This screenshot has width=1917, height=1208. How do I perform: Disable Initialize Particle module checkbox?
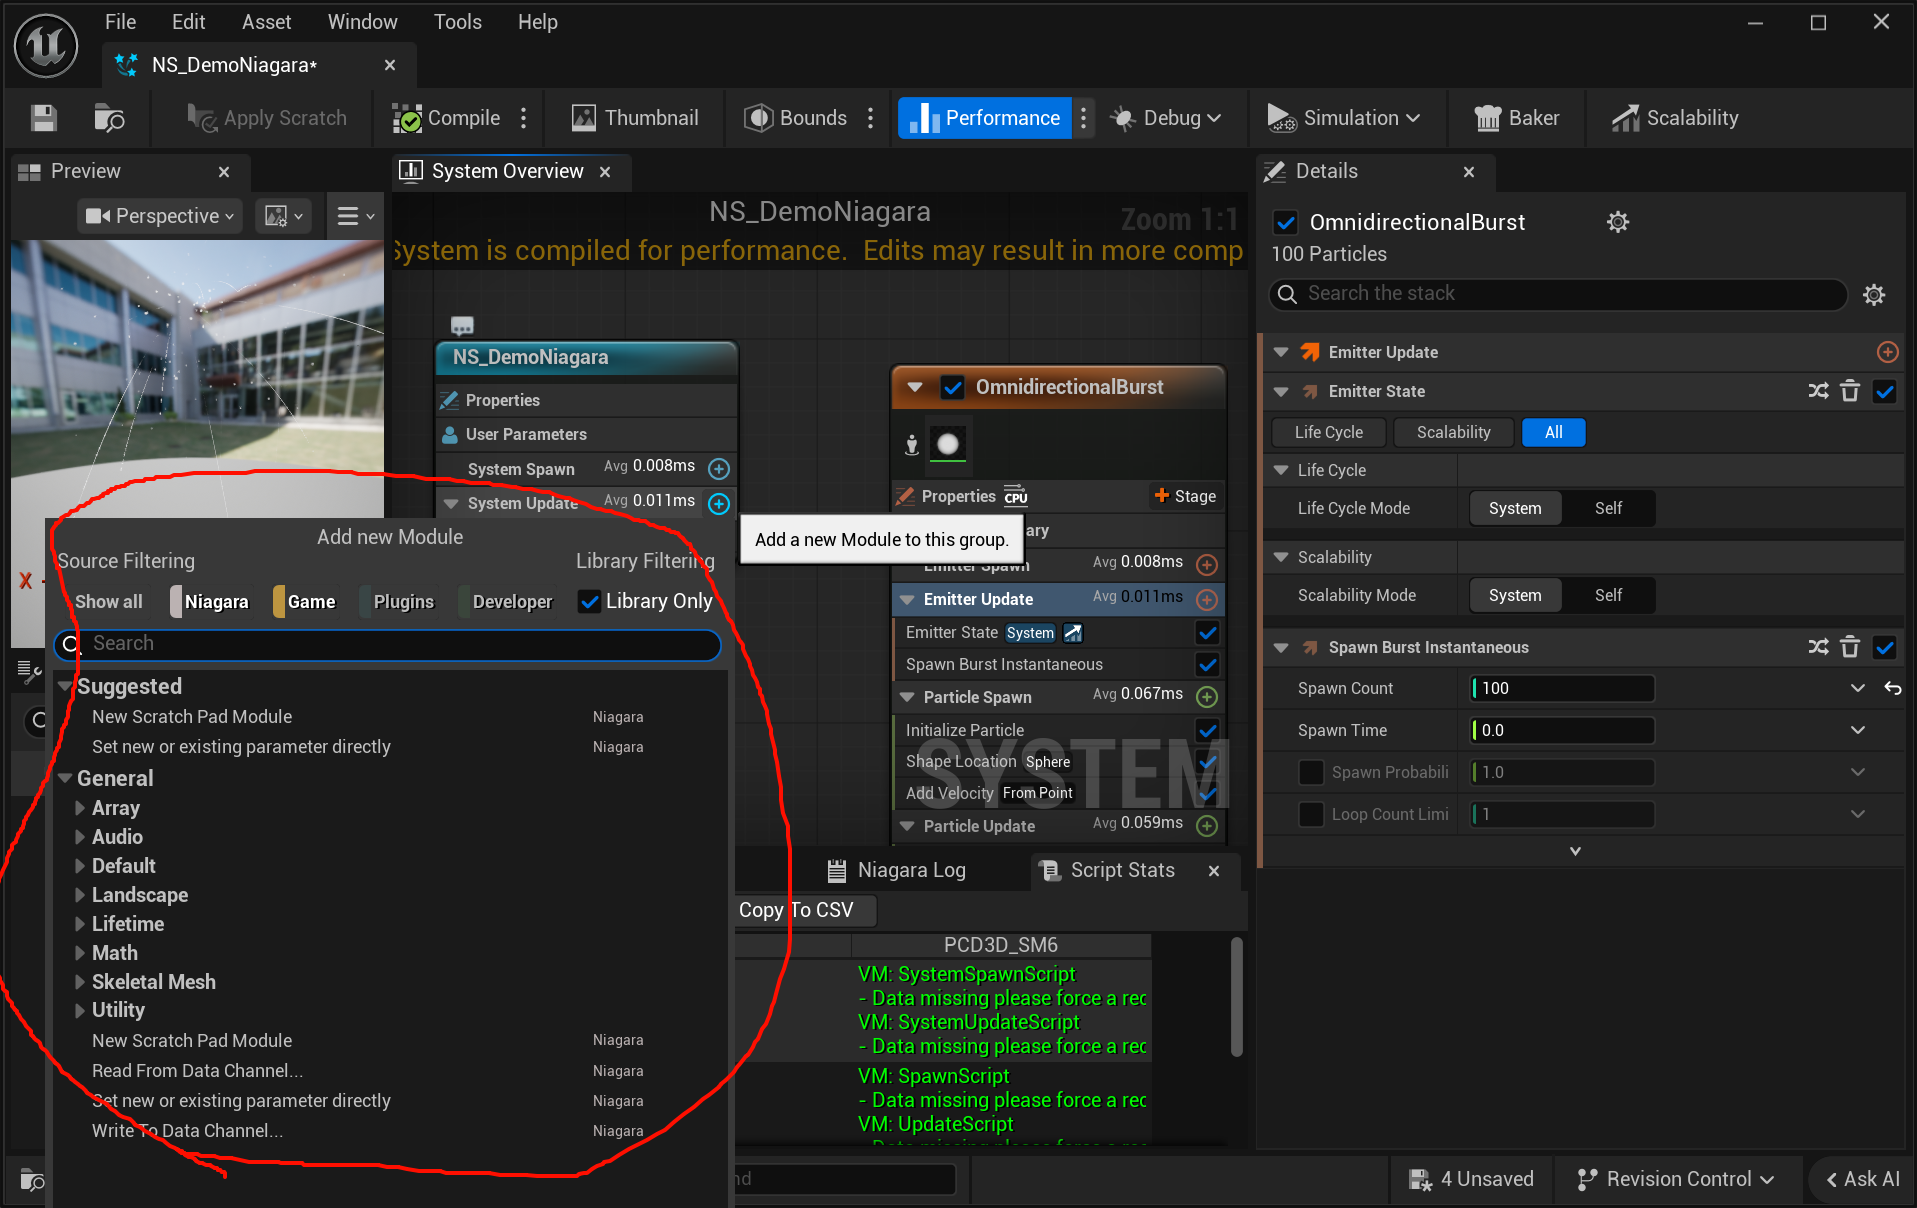pos(1207,730)
